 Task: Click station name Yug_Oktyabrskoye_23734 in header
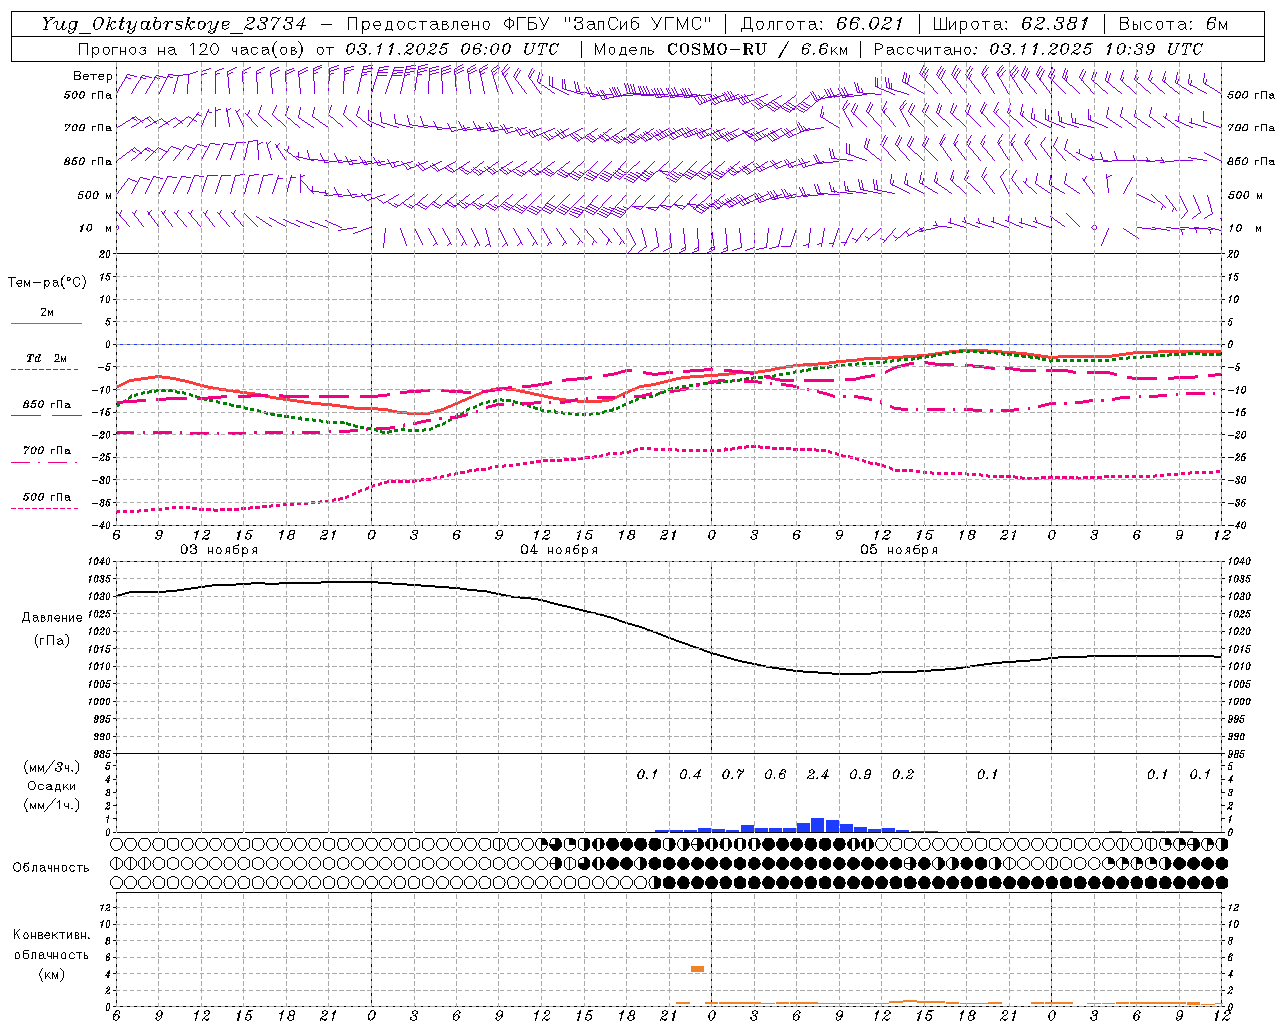[174, 24]
